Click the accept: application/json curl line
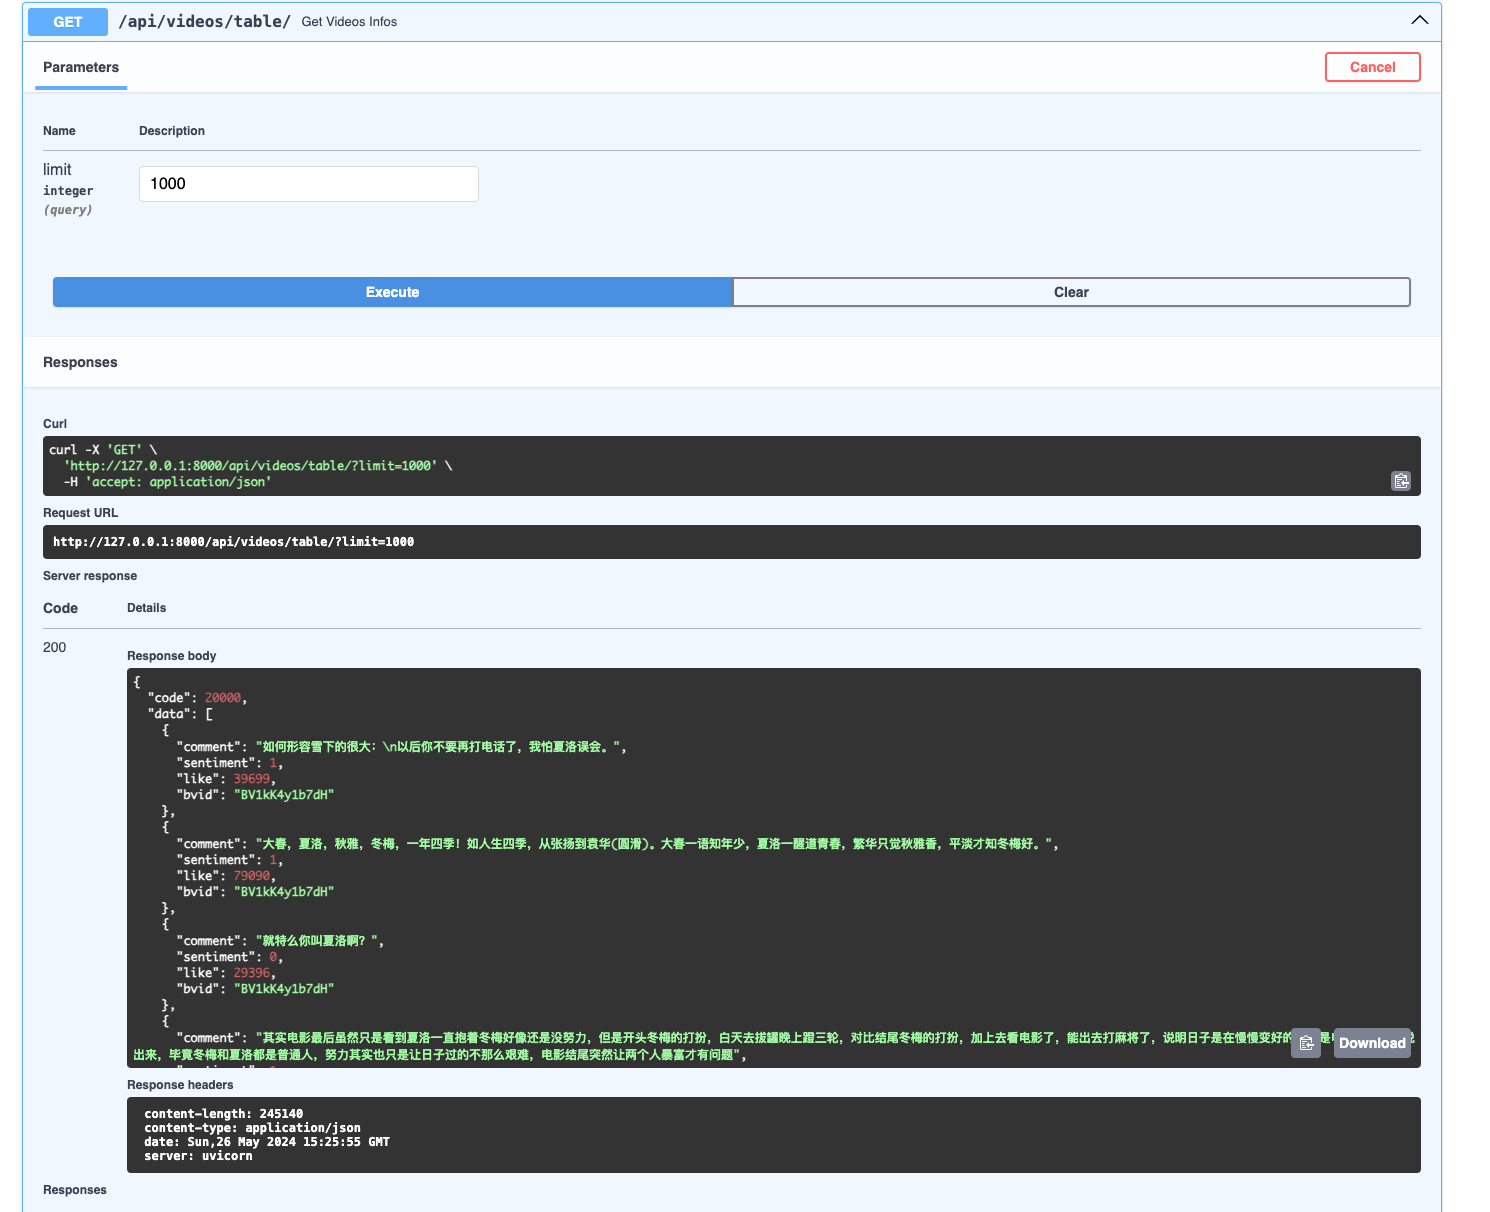This screenshot has height=1212, width=1490. [x=167, y=482]
